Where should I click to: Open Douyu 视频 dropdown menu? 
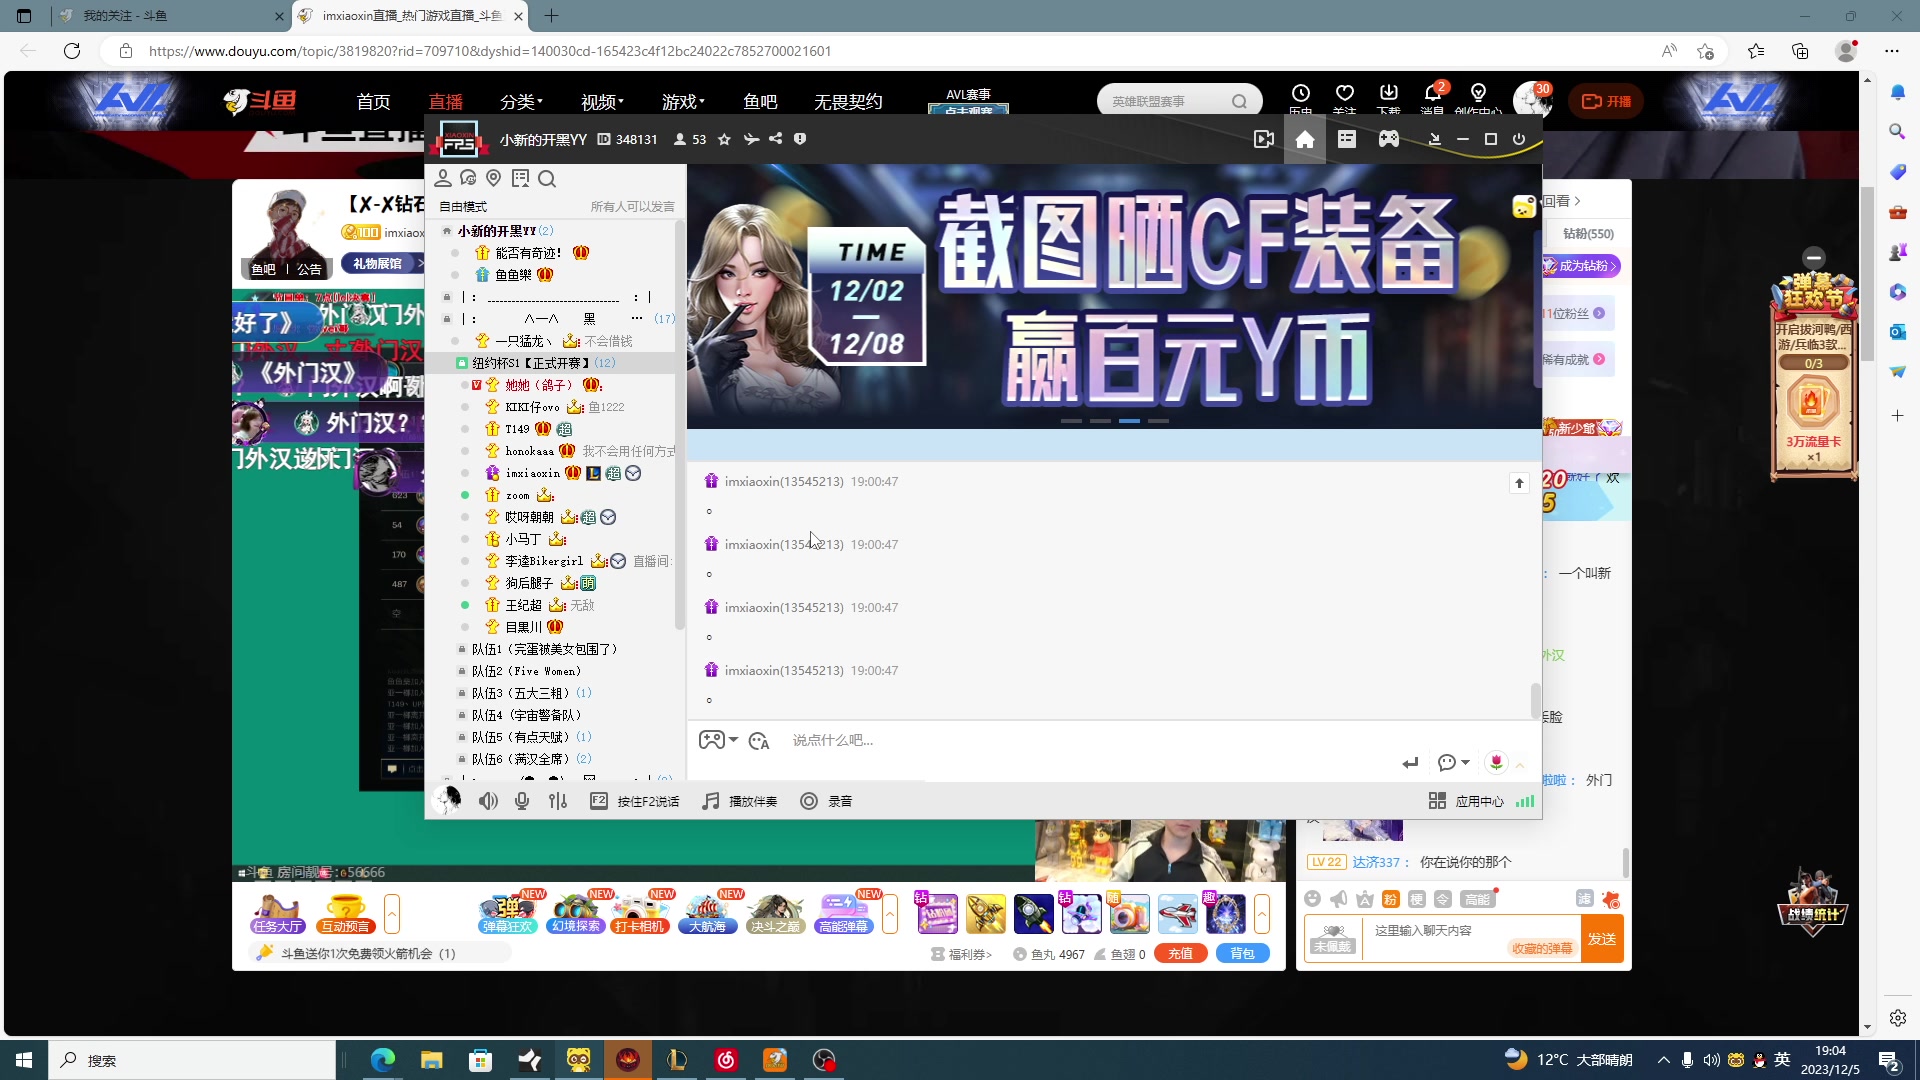[602, 101]
